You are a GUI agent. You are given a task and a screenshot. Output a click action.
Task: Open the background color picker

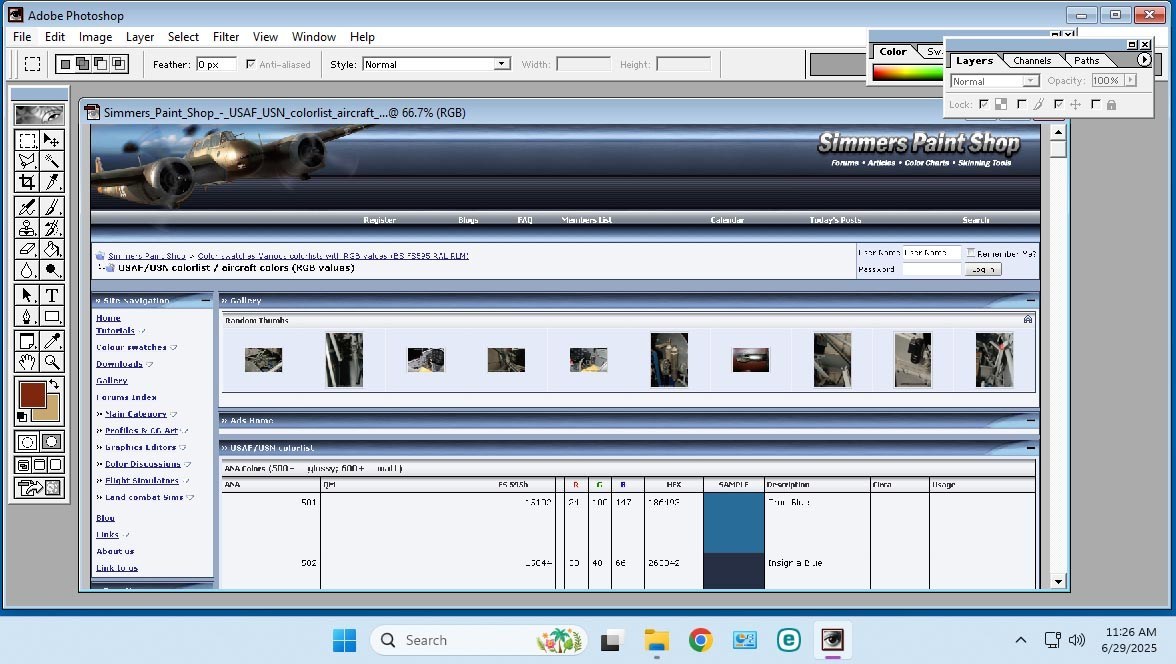coord(50,411)
